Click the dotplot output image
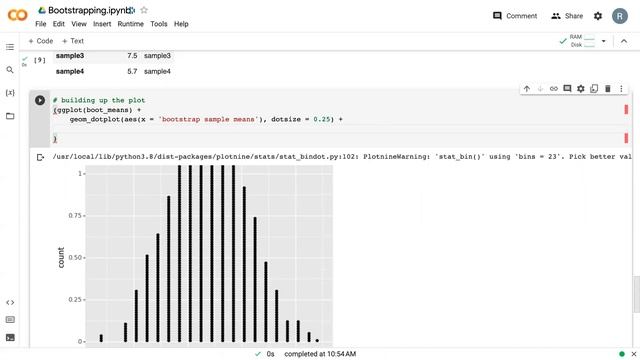 pos(194,256)
